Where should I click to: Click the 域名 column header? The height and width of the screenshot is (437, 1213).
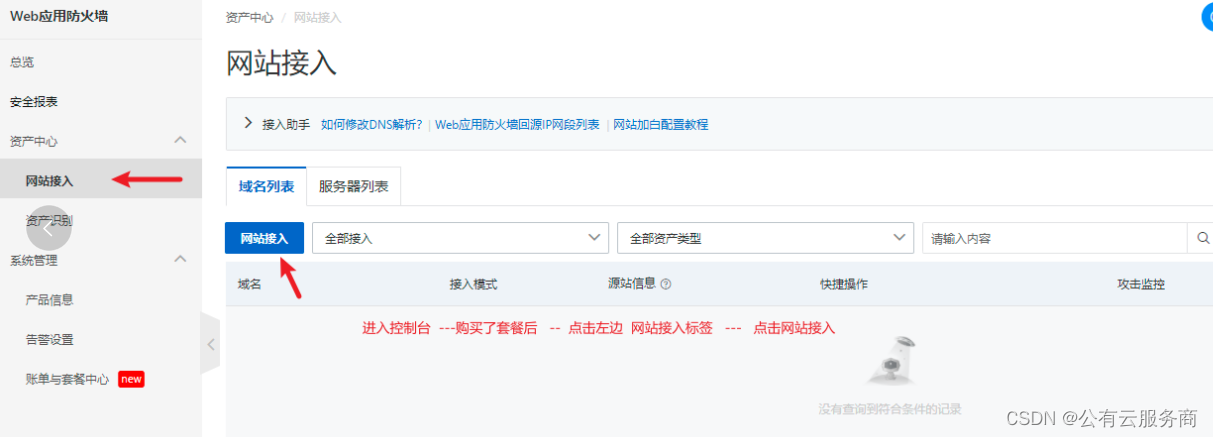tap(250, 284)
